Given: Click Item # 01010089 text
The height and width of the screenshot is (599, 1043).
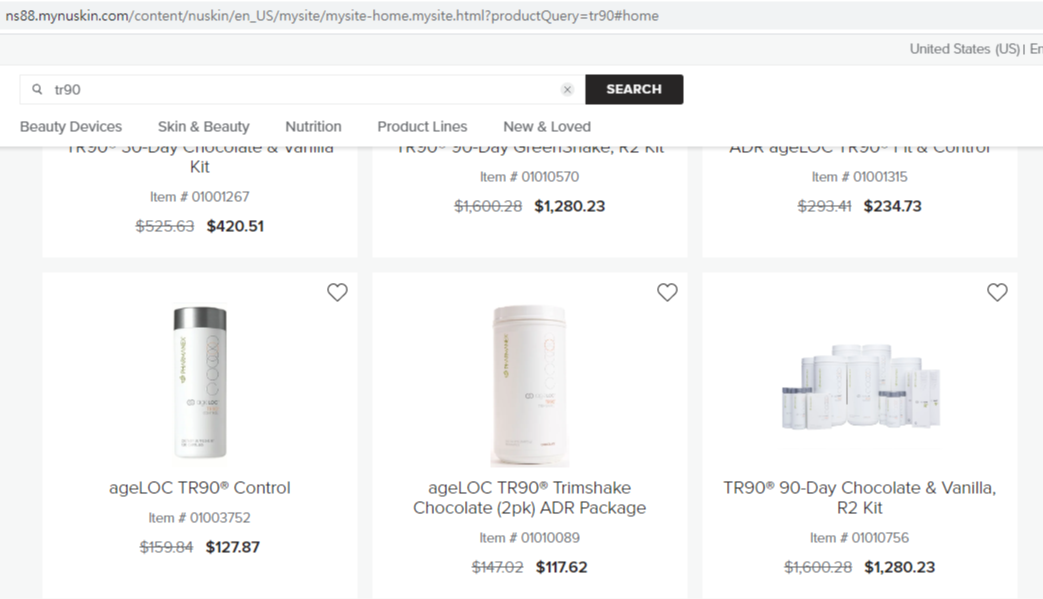Looking at the screenshot, I should tap(529, 537).
